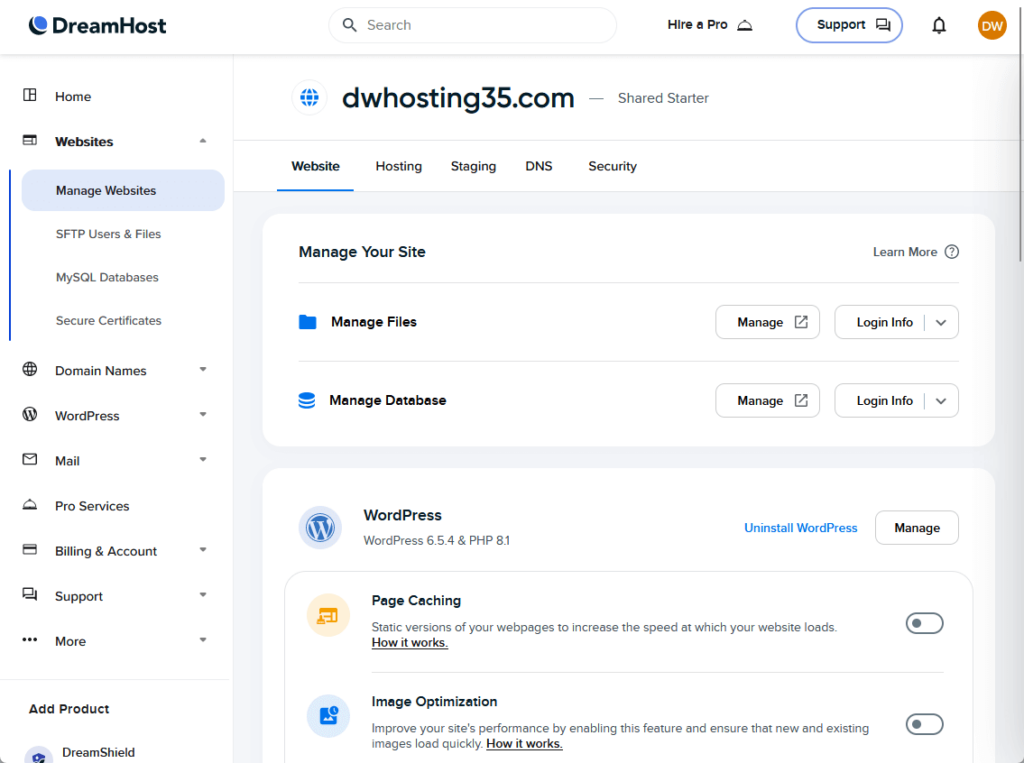Click the Home sidebar icon

[30, 95]
